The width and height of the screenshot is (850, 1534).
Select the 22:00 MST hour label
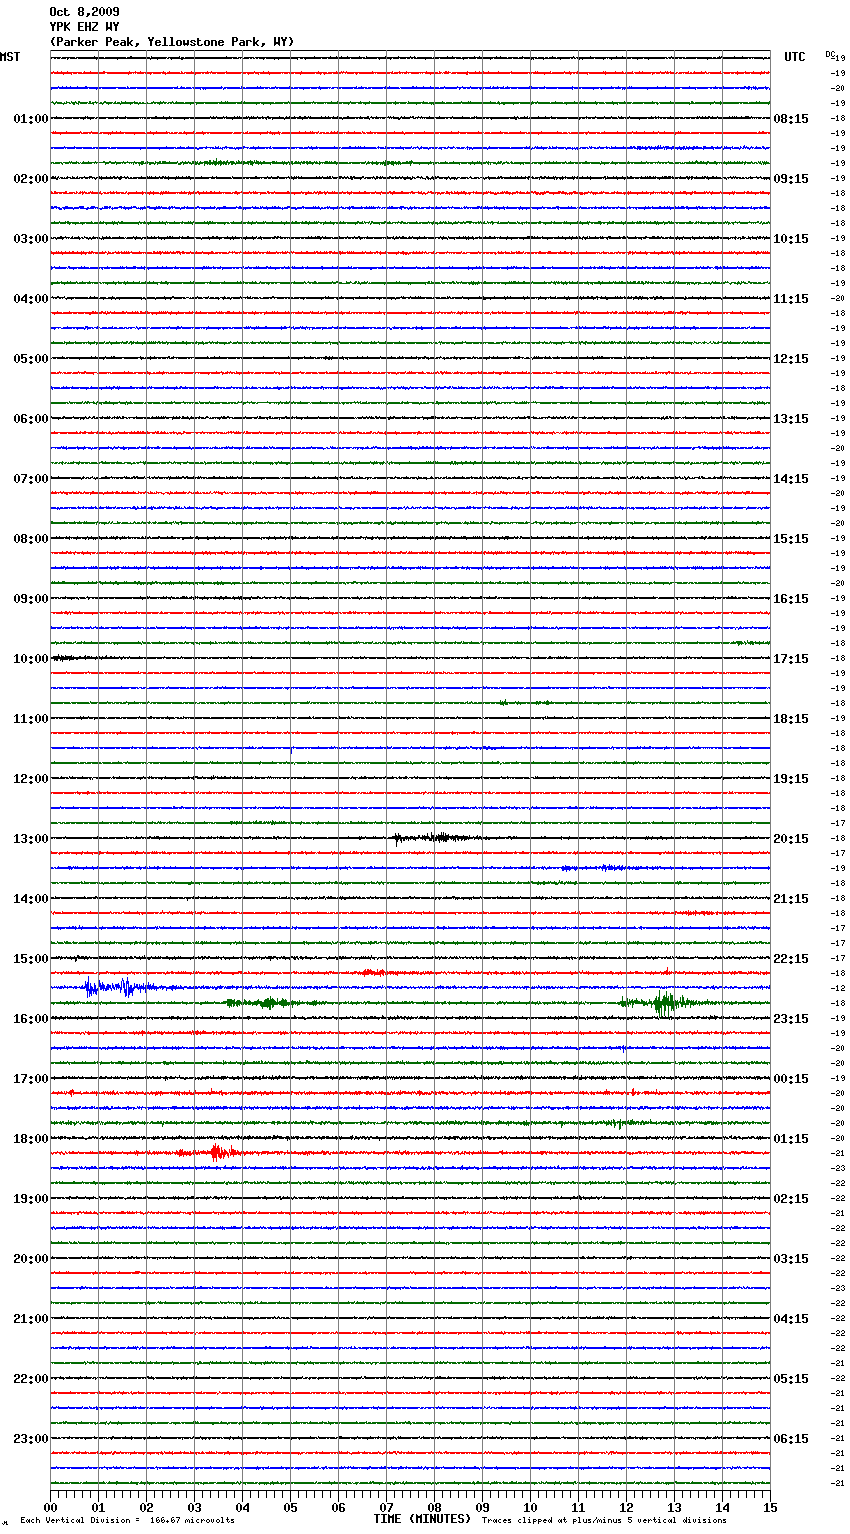31,1379
